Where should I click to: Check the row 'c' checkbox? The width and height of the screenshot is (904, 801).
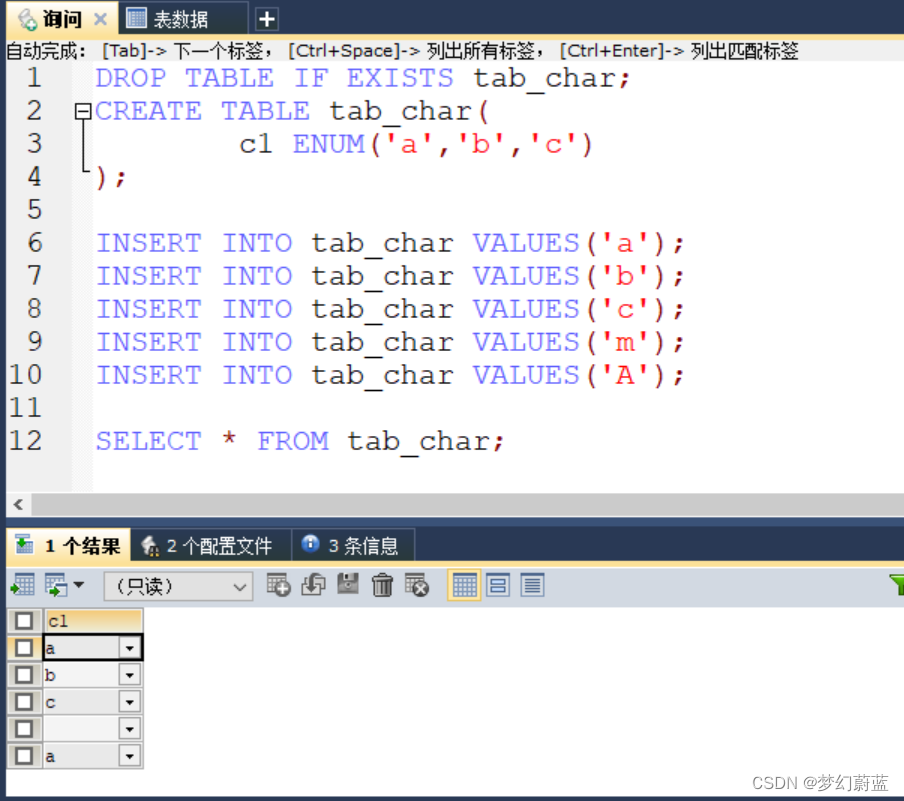click(24, 702)
